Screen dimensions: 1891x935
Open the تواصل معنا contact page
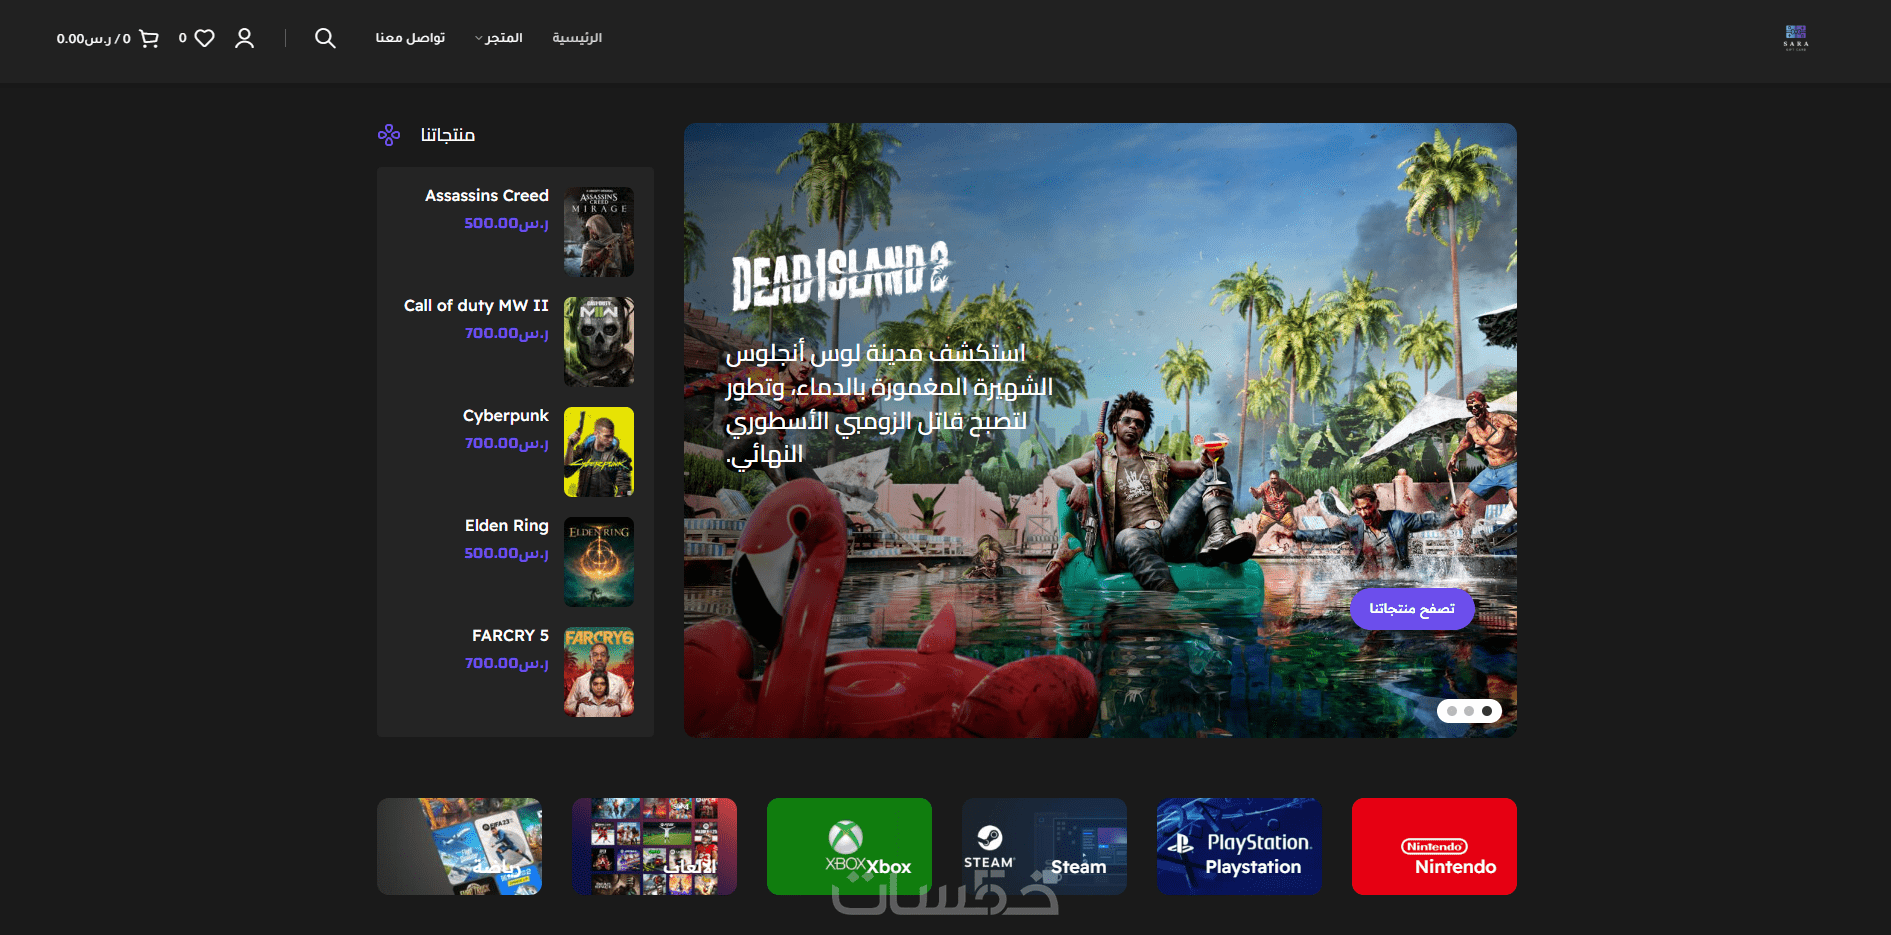[410, 38]
